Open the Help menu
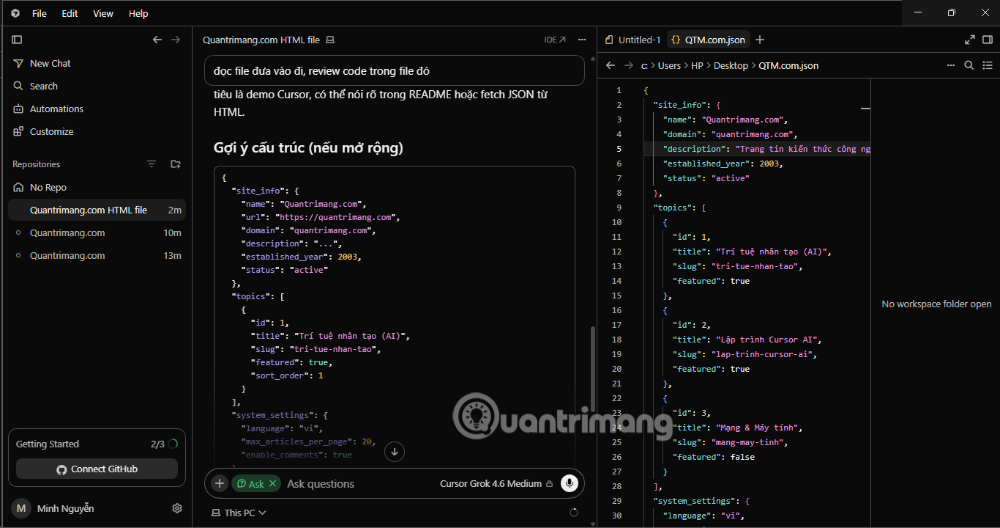The image size is (1000, 528). point(138,13)
